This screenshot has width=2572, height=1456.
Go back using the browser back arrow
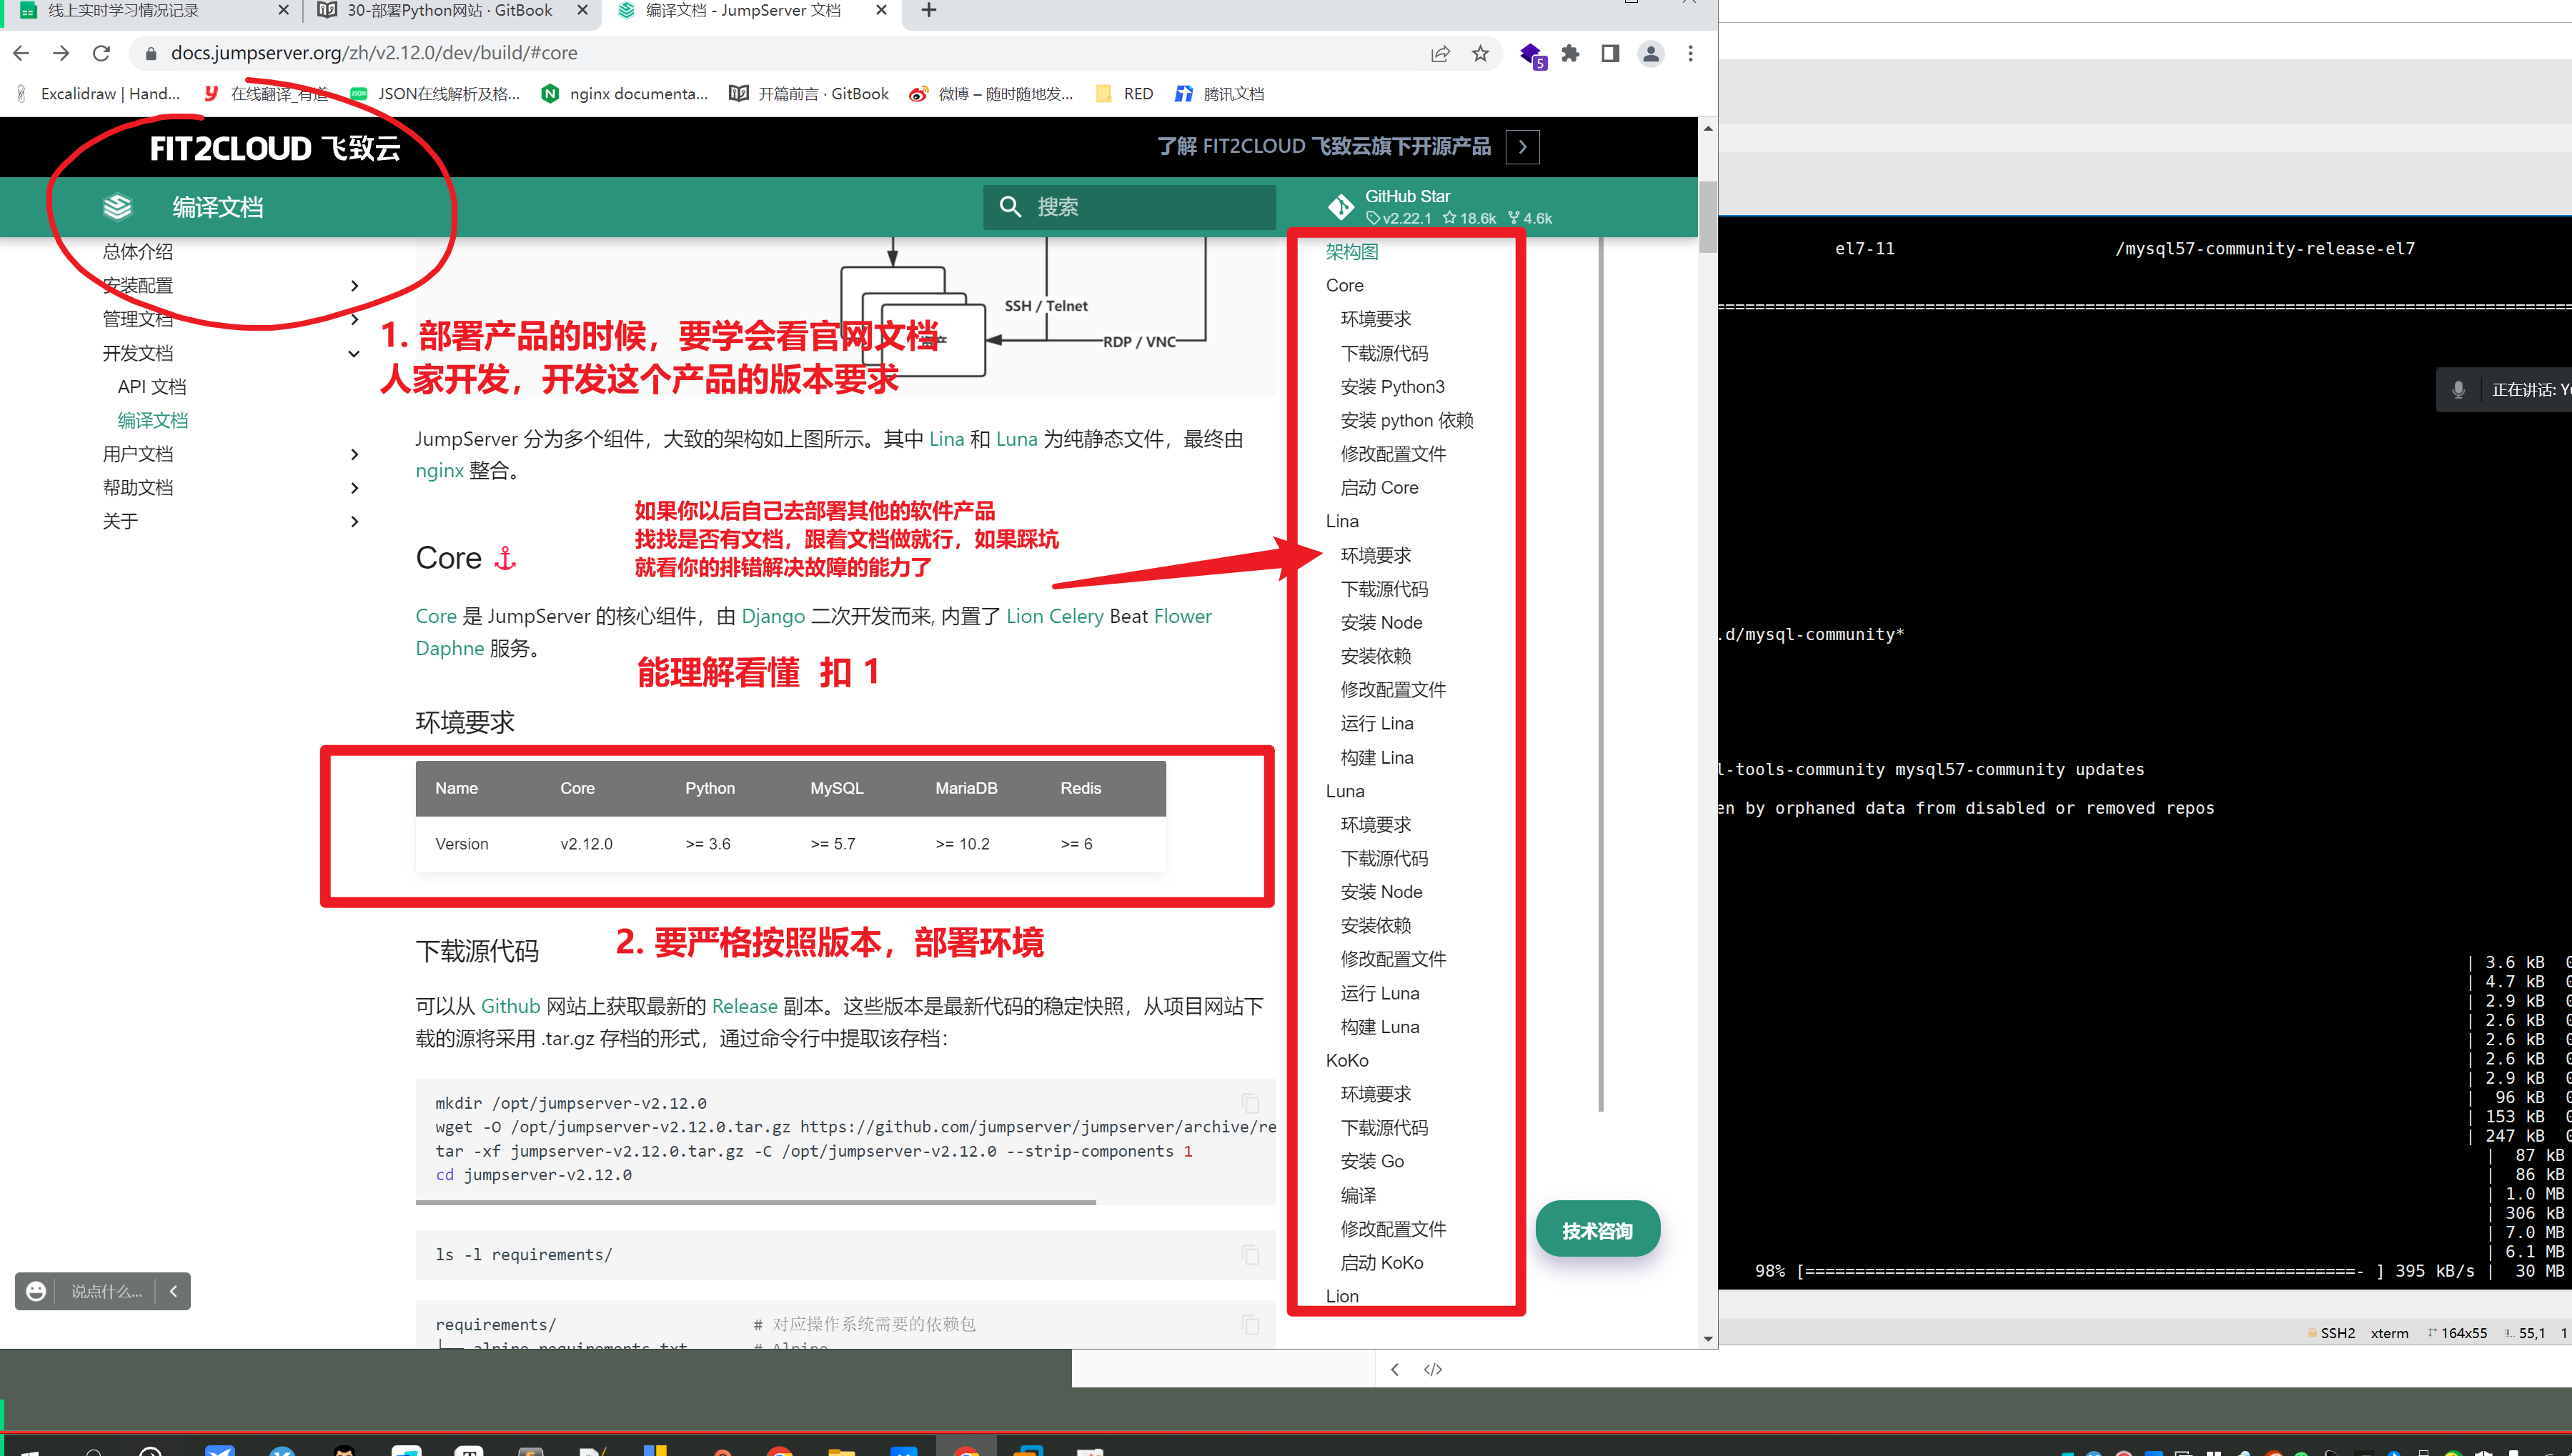[x=21, y=53]
